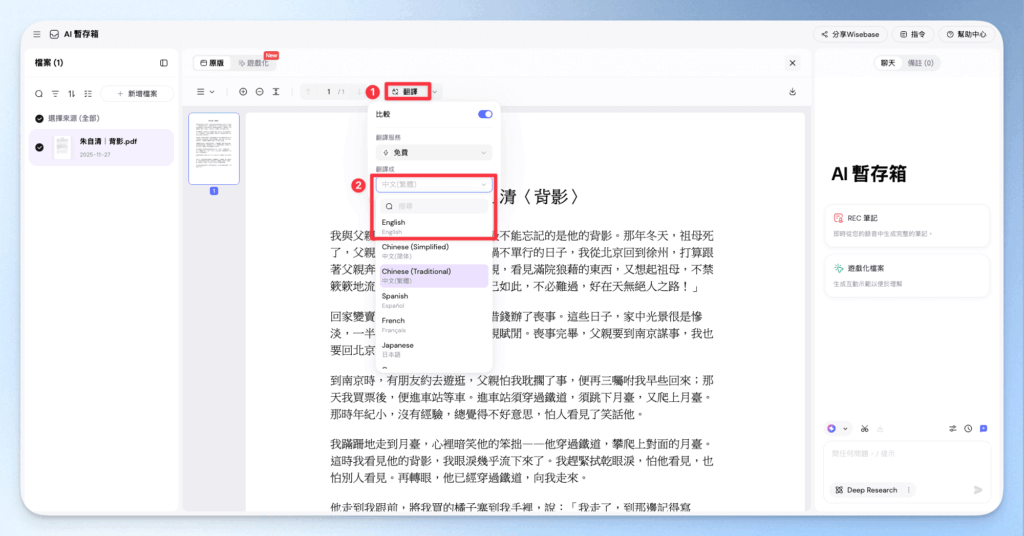This screenshot has width=1024, height=536.
Task: Open the 指令 commands button
Action: point(912,35)
